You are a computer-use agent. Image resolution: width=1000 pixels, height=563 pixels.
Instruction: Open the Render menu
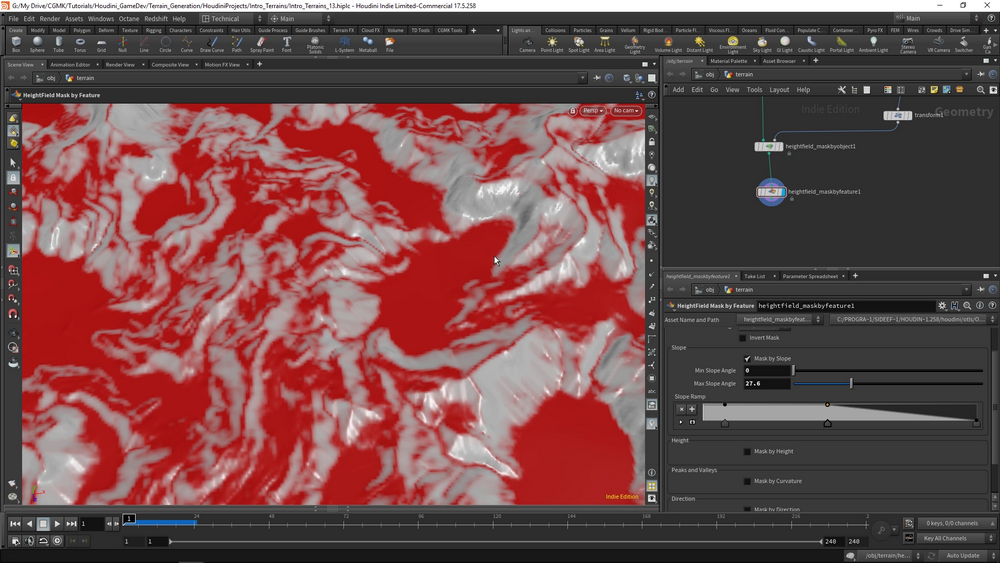50,18
